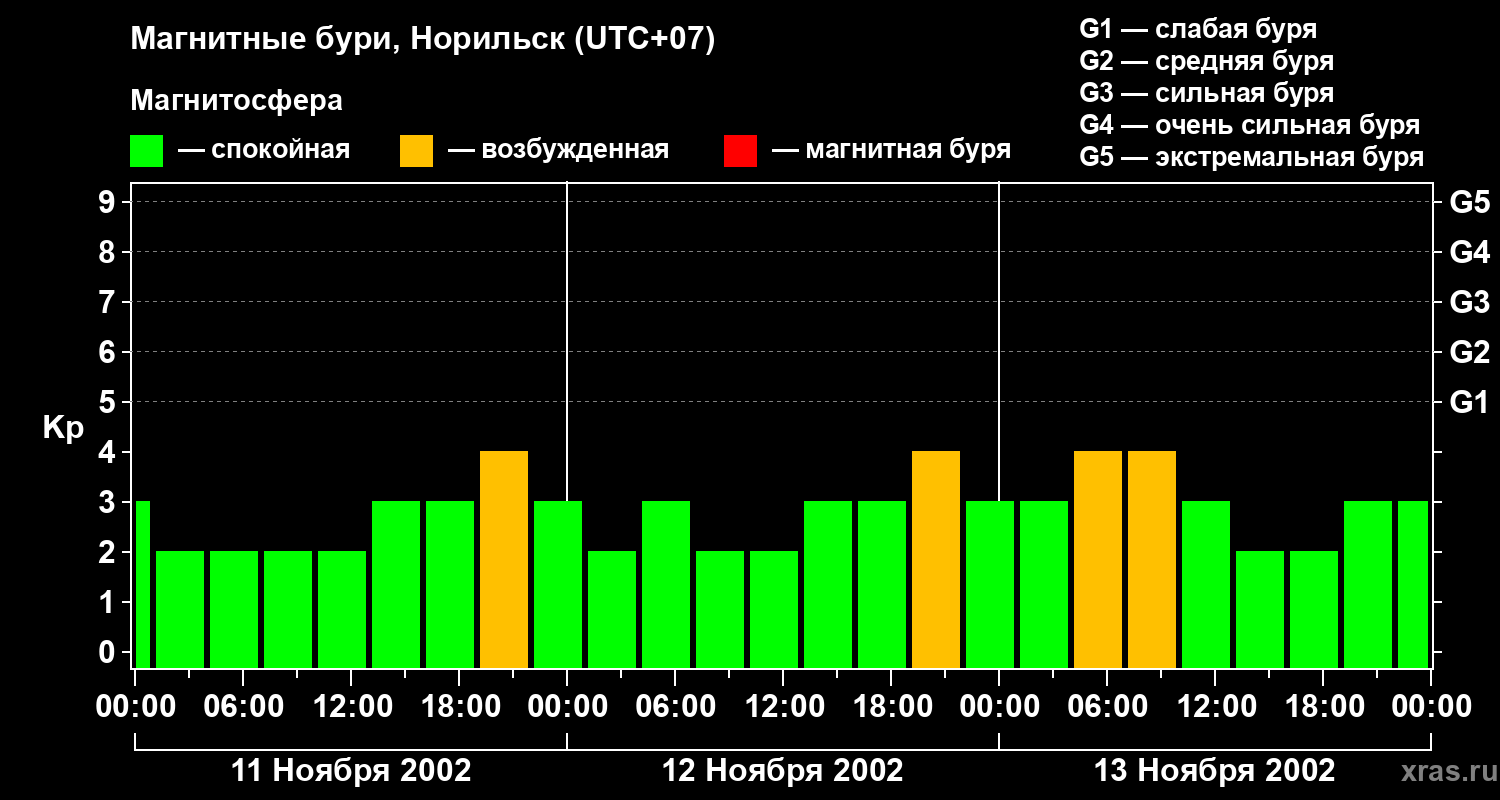Click the red 'магнитная буря' legend swatch
This screenshot has width=1500, height=800.
click(740, 151)
